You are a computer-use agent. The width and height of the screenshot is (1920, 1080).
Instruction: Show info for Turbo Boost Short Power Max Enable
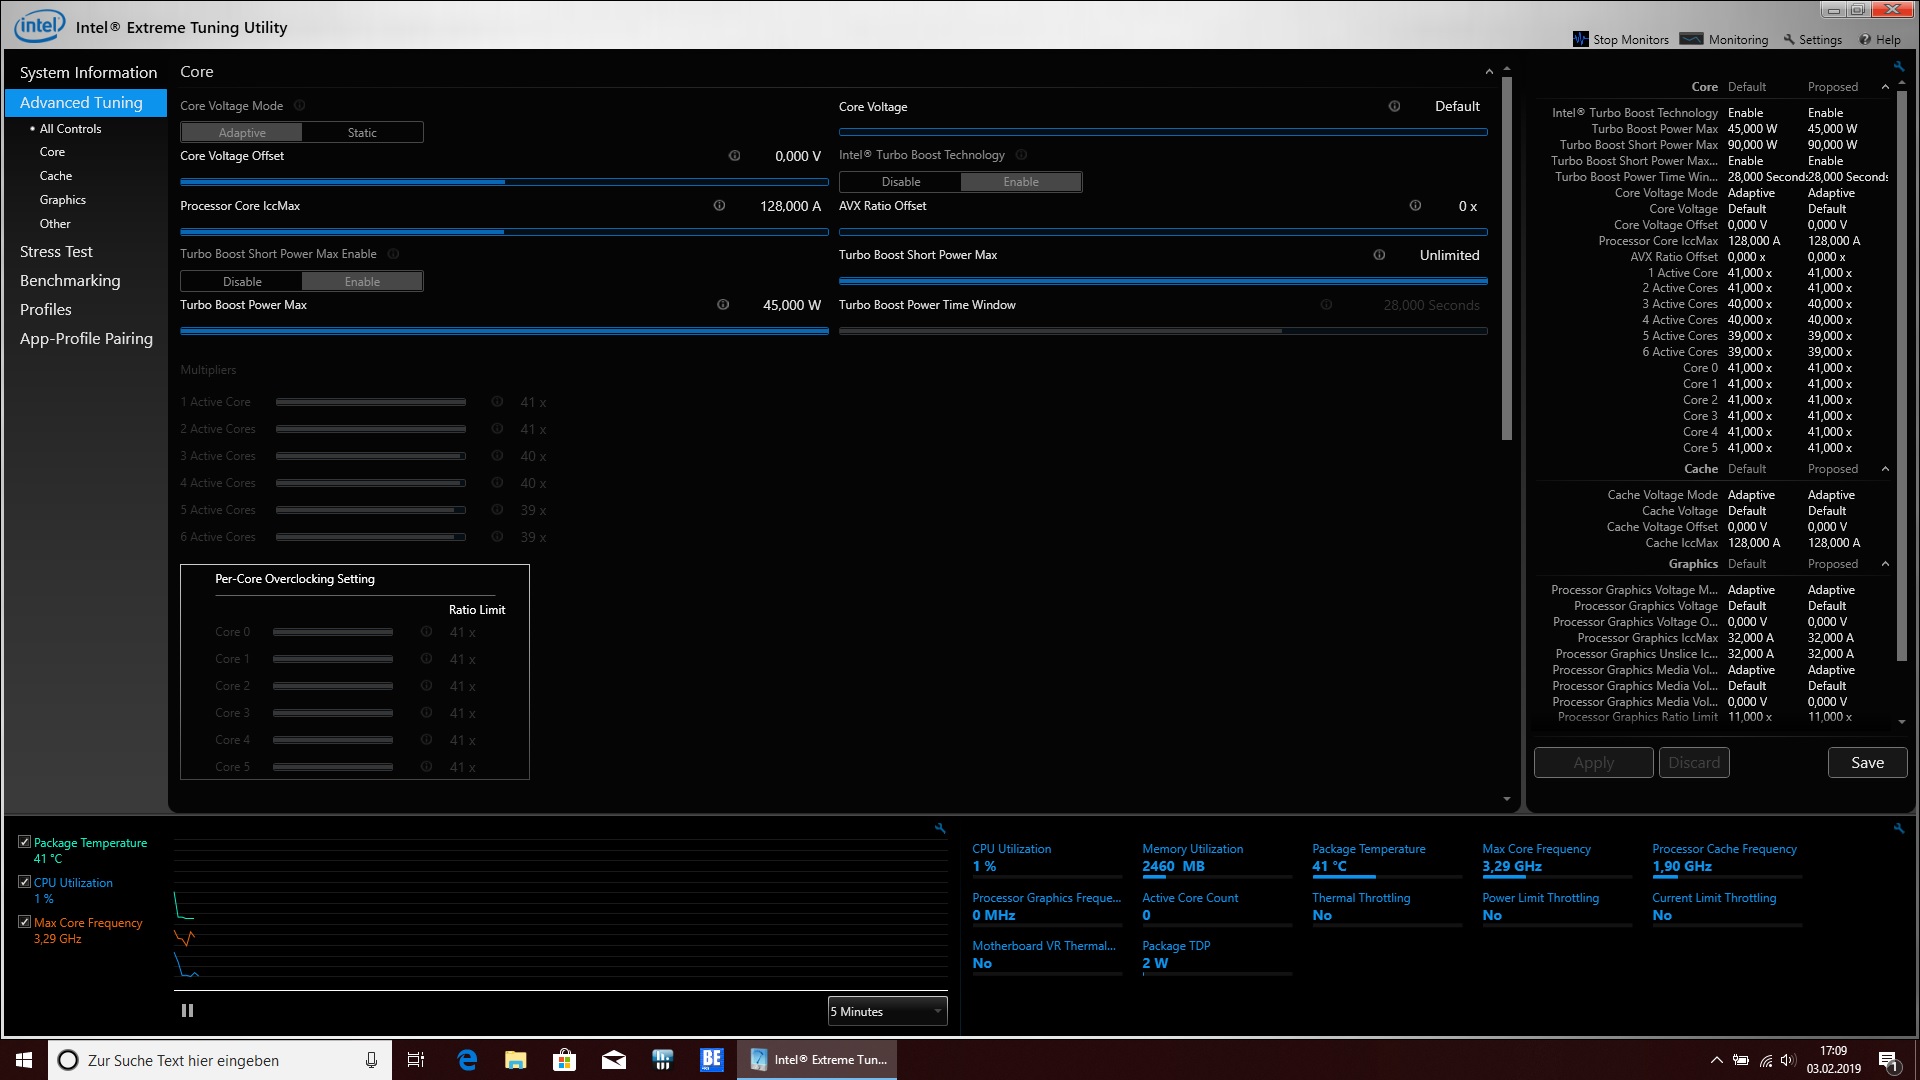(393, 254)
